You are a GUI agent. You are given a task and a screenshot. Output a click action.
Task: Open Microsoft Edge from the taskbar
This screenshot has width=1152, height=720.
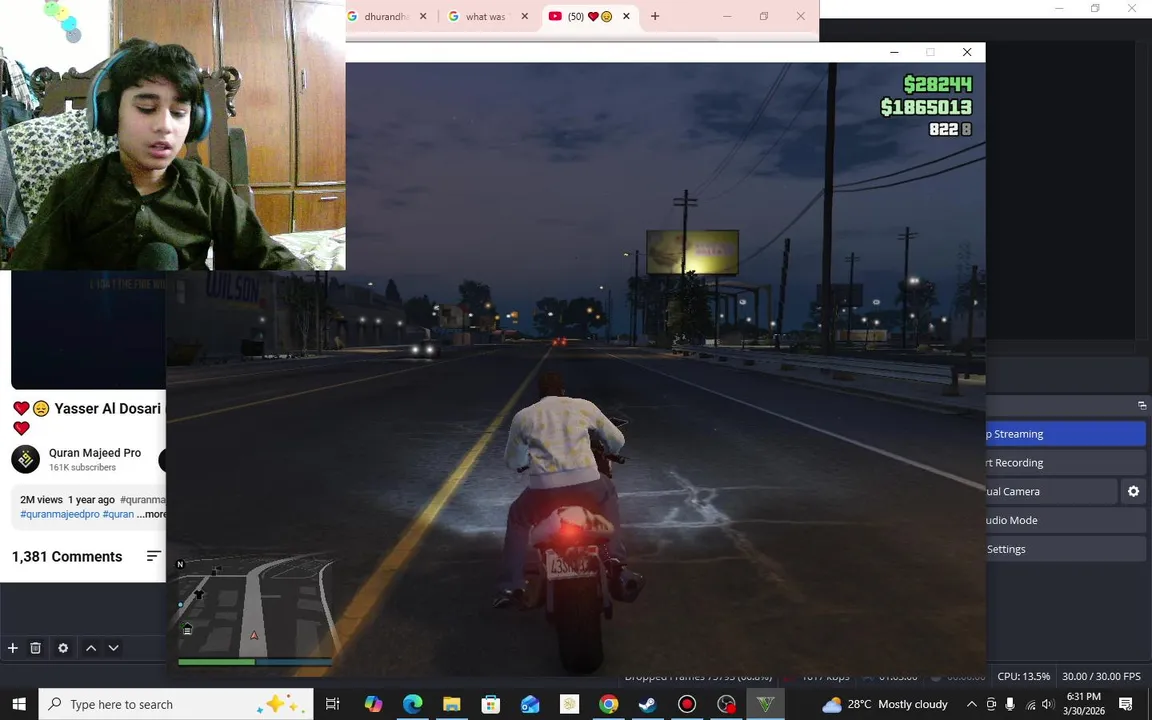[x=412, y=704]
